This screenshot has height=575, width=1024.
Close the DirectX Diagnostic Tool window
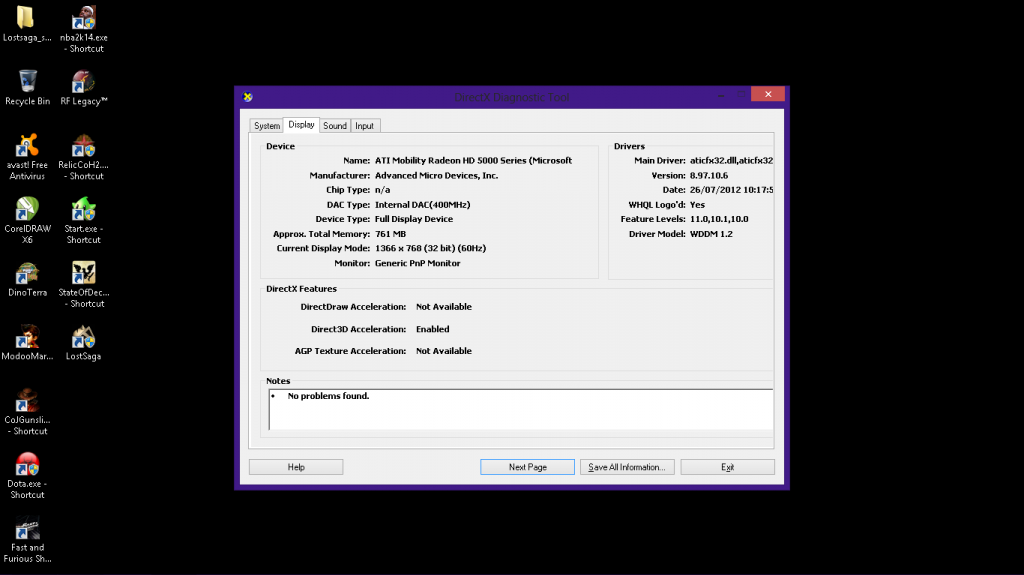point(768,94)
